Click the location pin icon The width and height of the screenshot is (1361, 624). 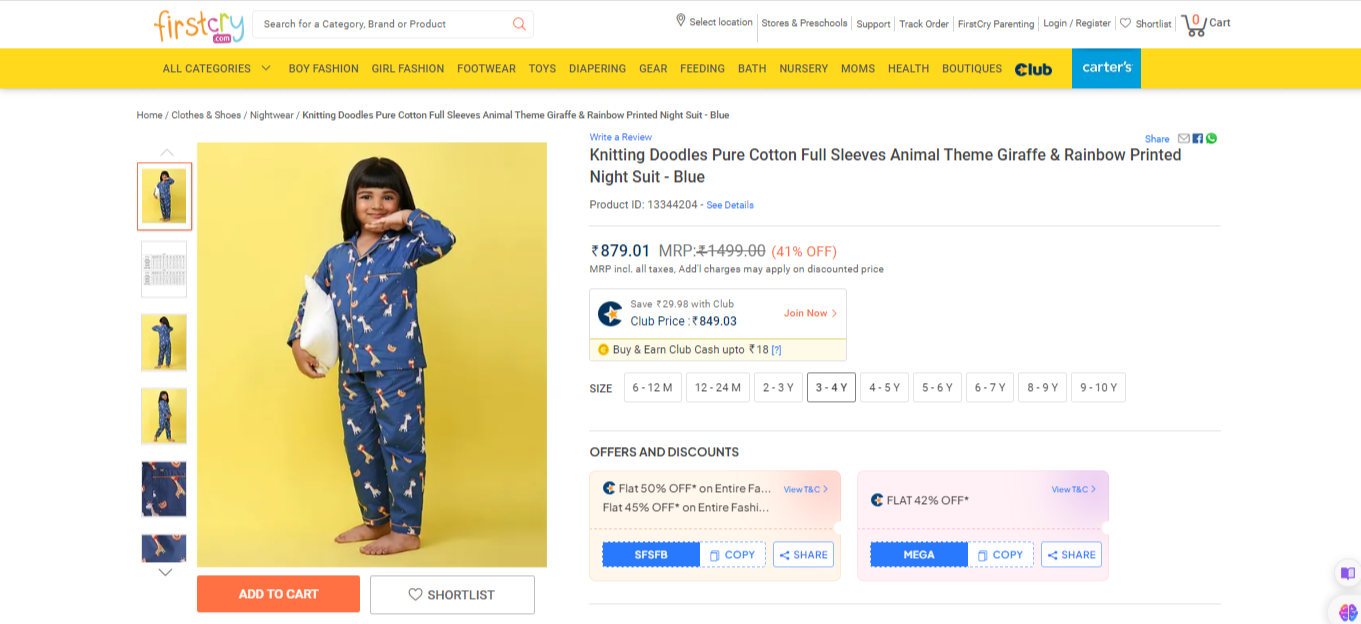click(x=681, y=21)
